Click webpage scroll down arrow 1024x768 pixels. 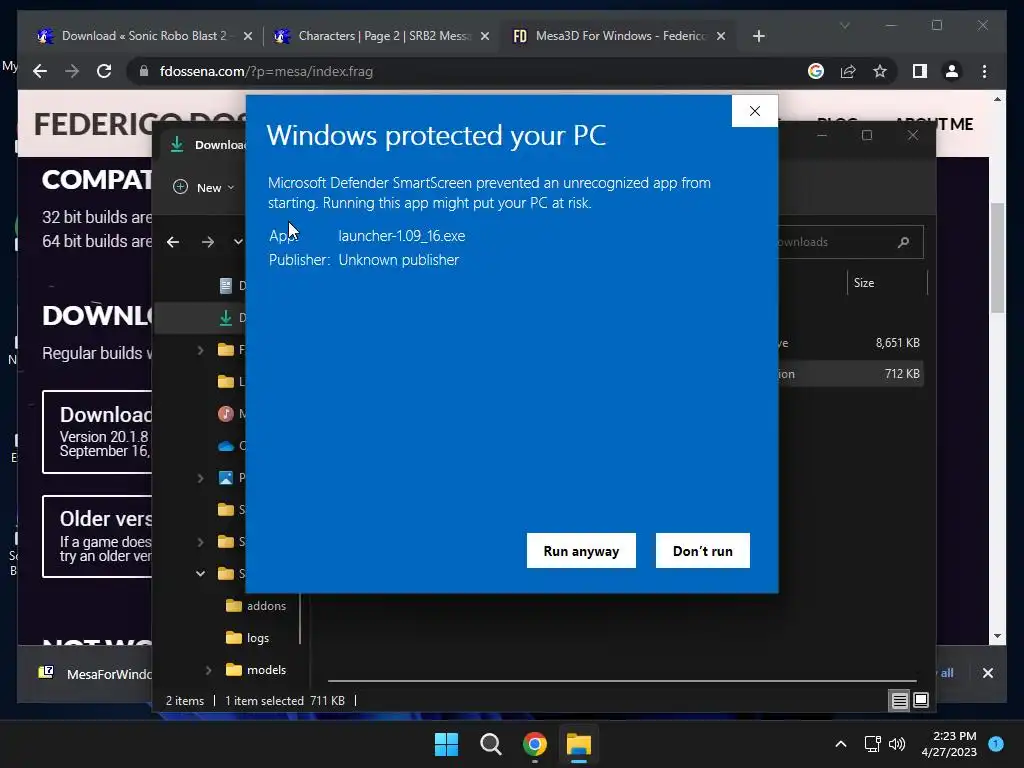pos(997,636)
